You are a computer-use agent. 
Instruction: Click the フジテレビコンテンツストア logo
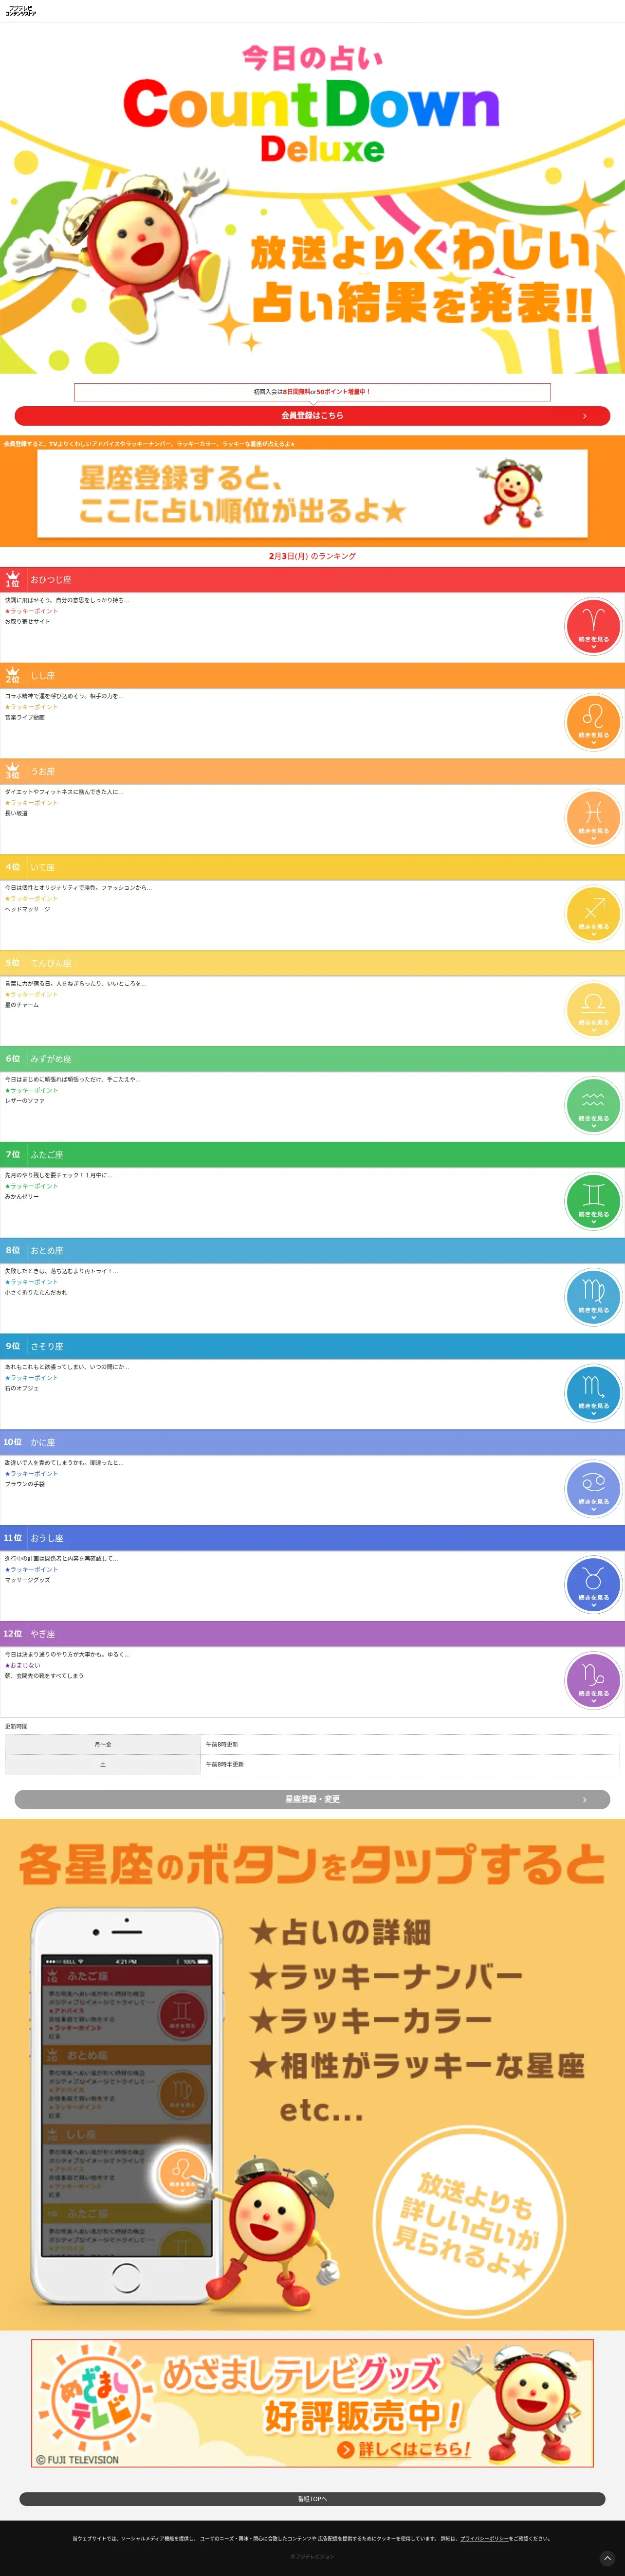pyautogui.click(x=20, y=11)
